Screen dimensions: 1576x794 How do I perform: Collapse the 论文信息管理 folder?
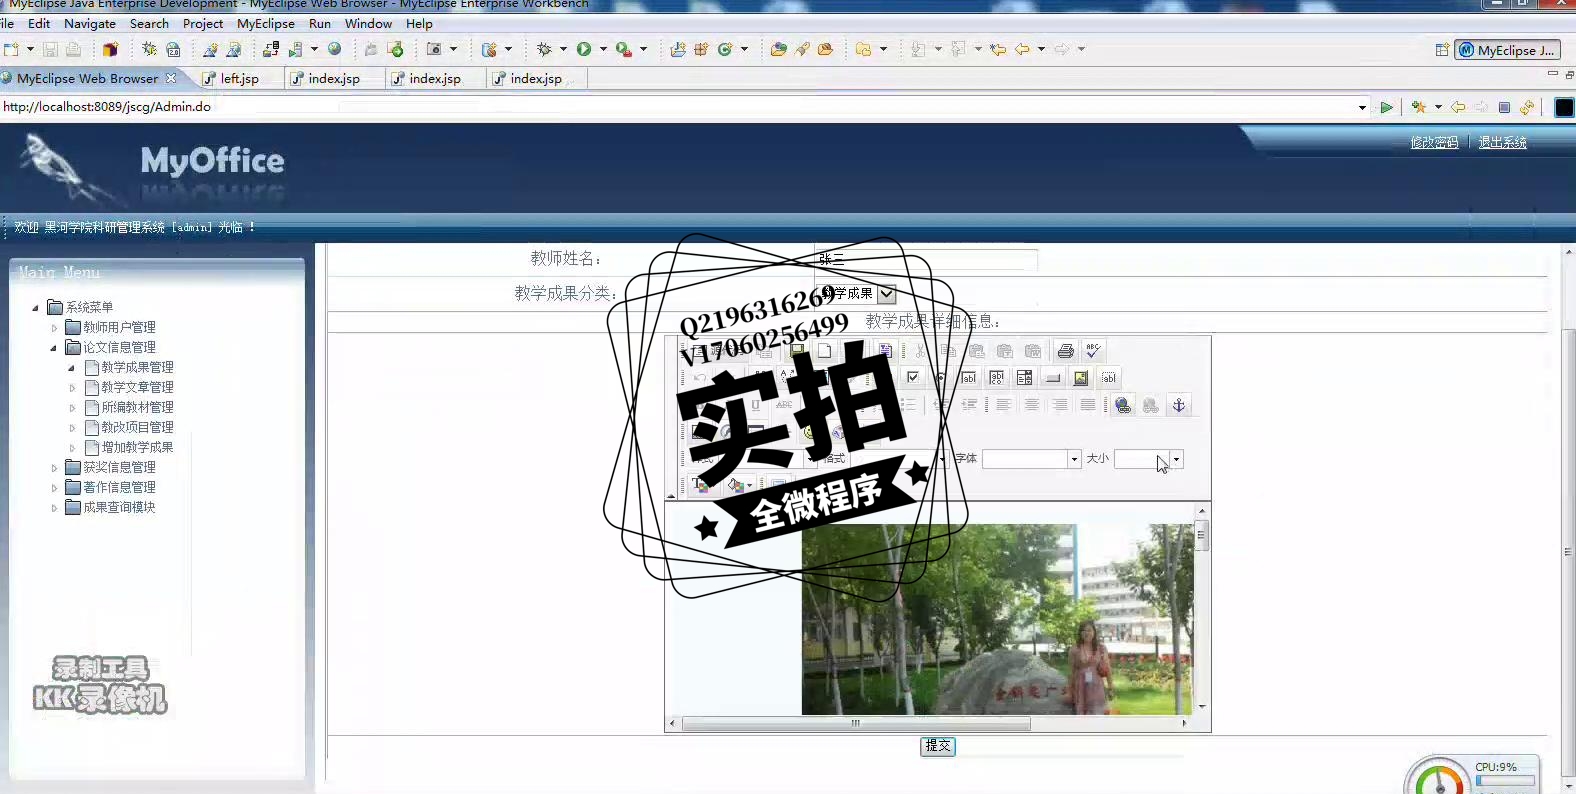(x=54, y=347)
